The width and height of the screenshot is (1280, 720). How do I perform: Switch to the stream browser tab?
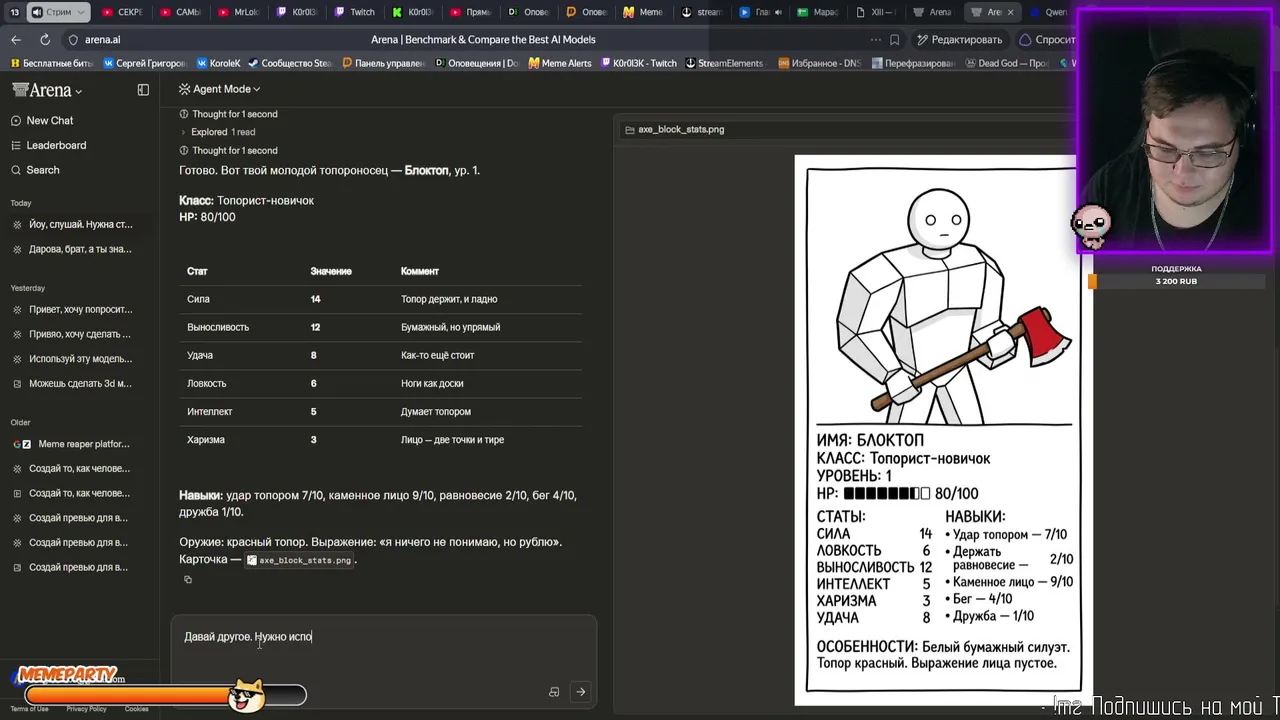[x=701, y=12]
